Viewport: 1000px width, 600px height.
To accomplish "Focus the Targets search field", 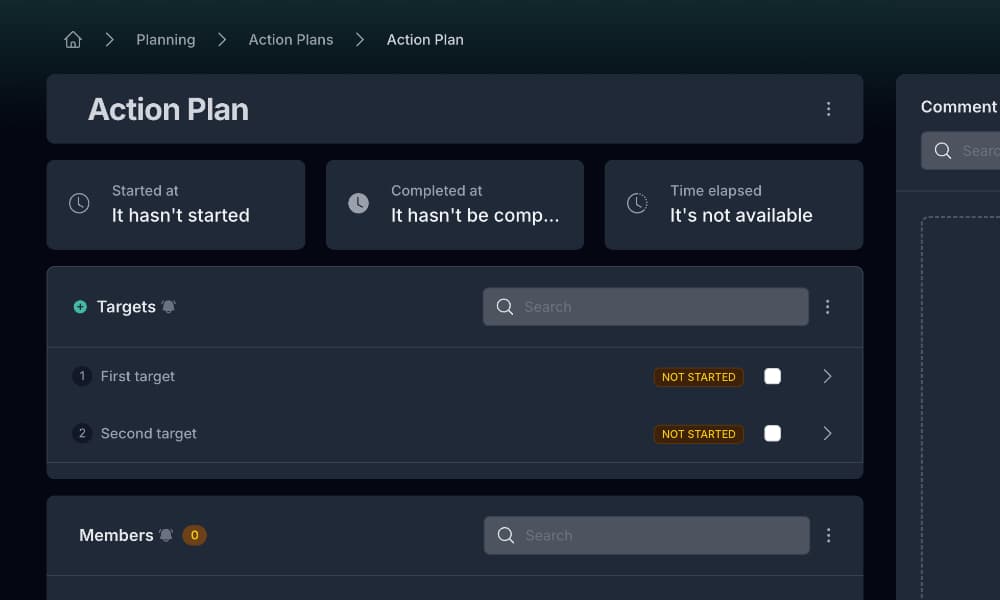I will click(645, 307).
